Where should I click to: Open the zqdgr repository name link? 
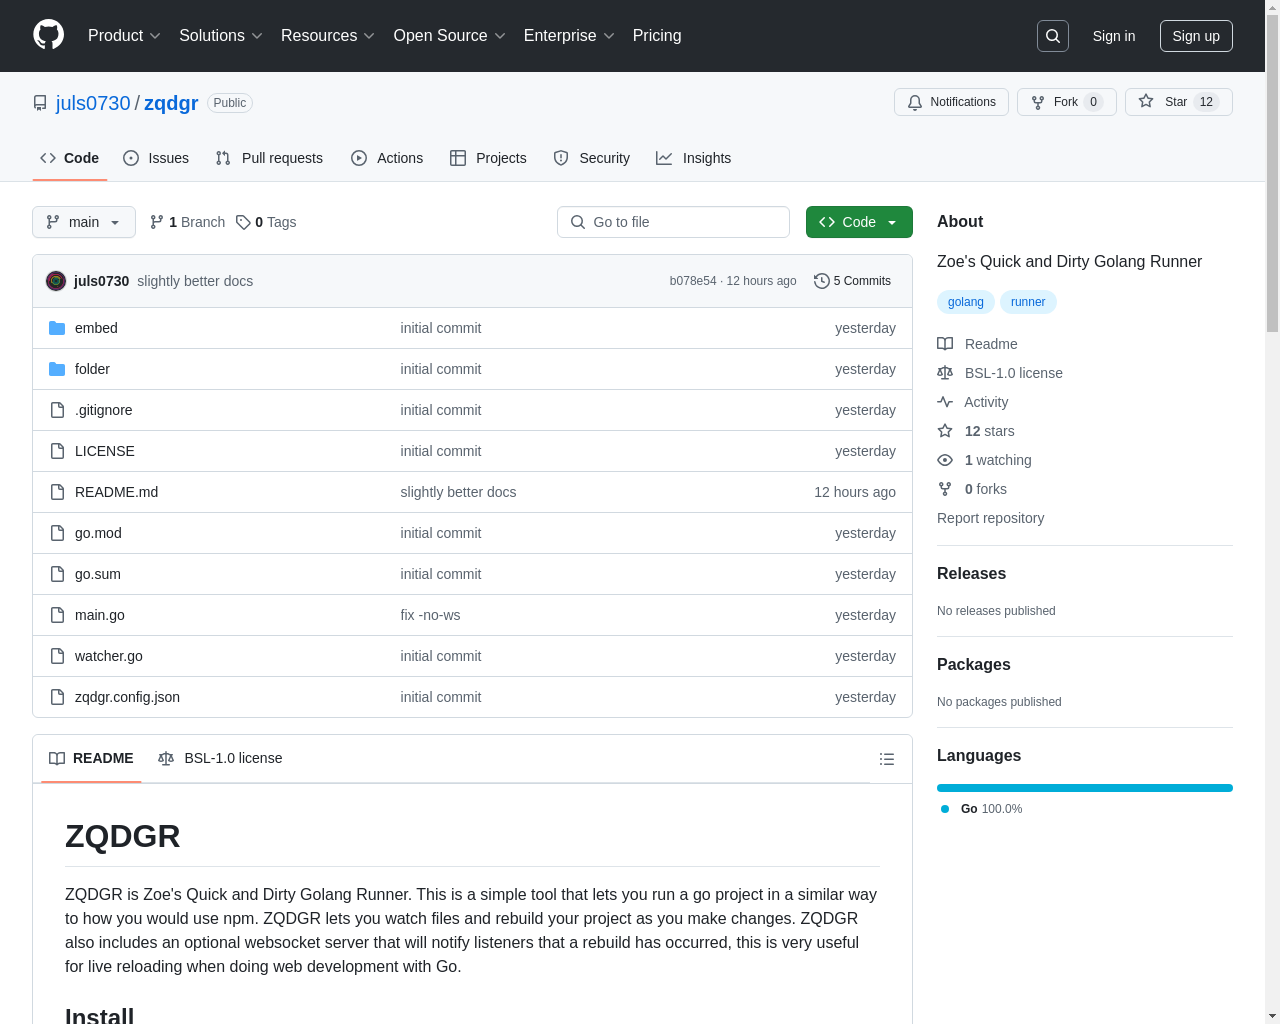pos(171,103)
